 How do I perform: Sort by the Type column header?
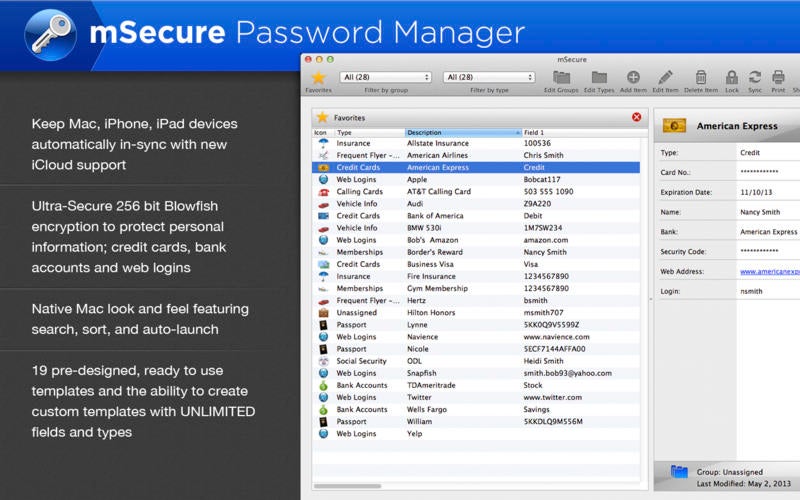tap(368, 132)
